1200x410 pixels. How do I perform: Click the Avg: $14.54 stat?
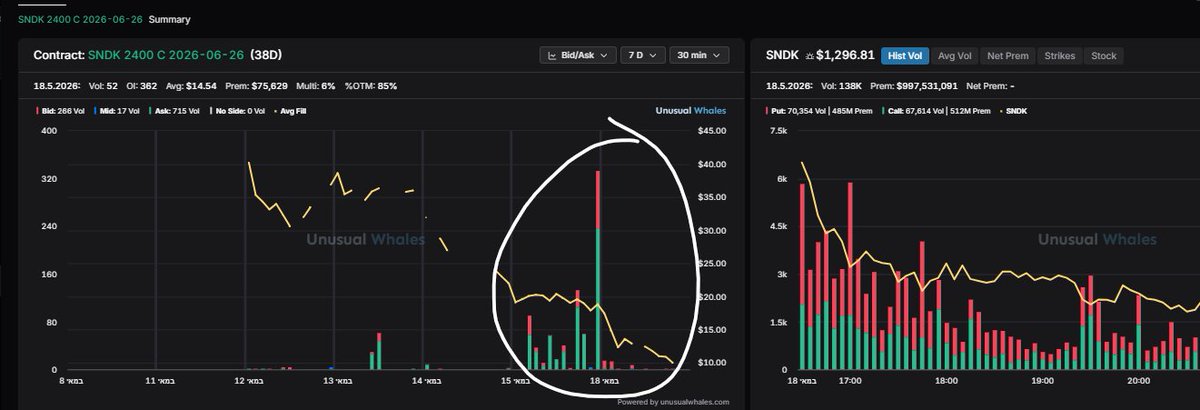click(x=192, y=86)
